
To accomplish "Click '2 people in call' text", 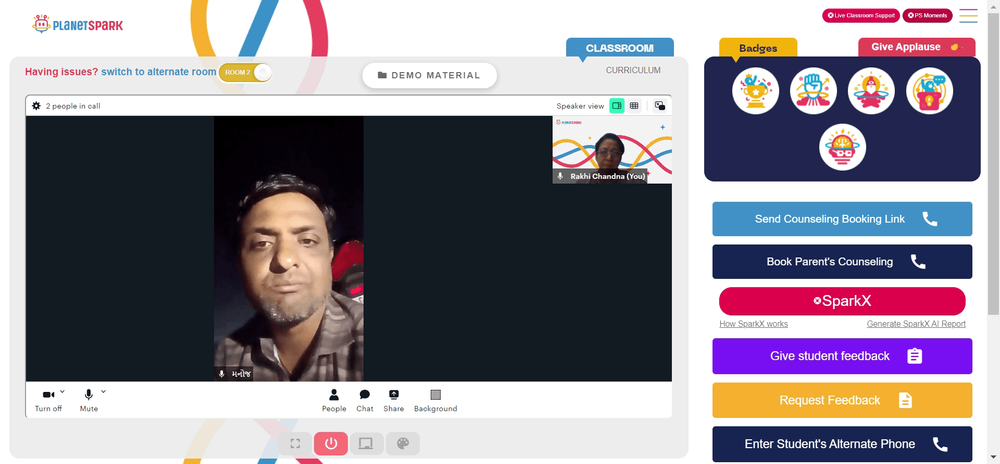I will point(73,106).
